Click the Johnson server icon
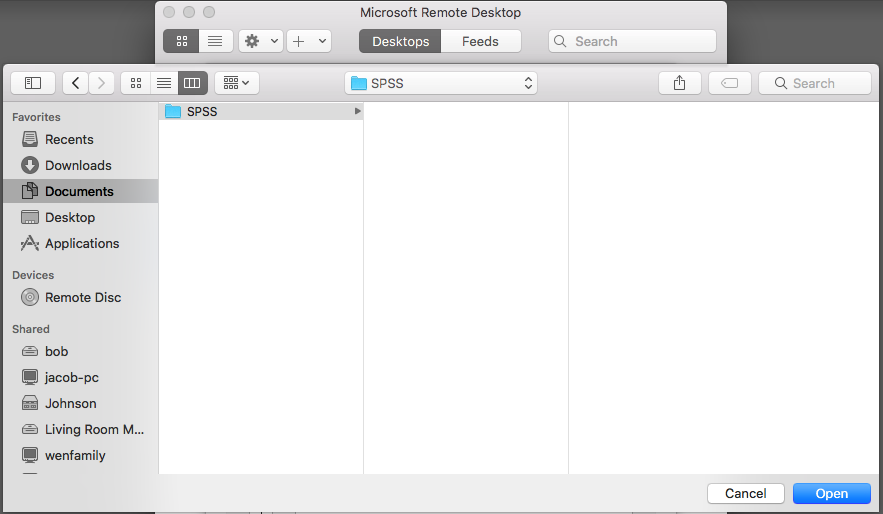This screenshot has width=883, height=514. click(30, 403)
